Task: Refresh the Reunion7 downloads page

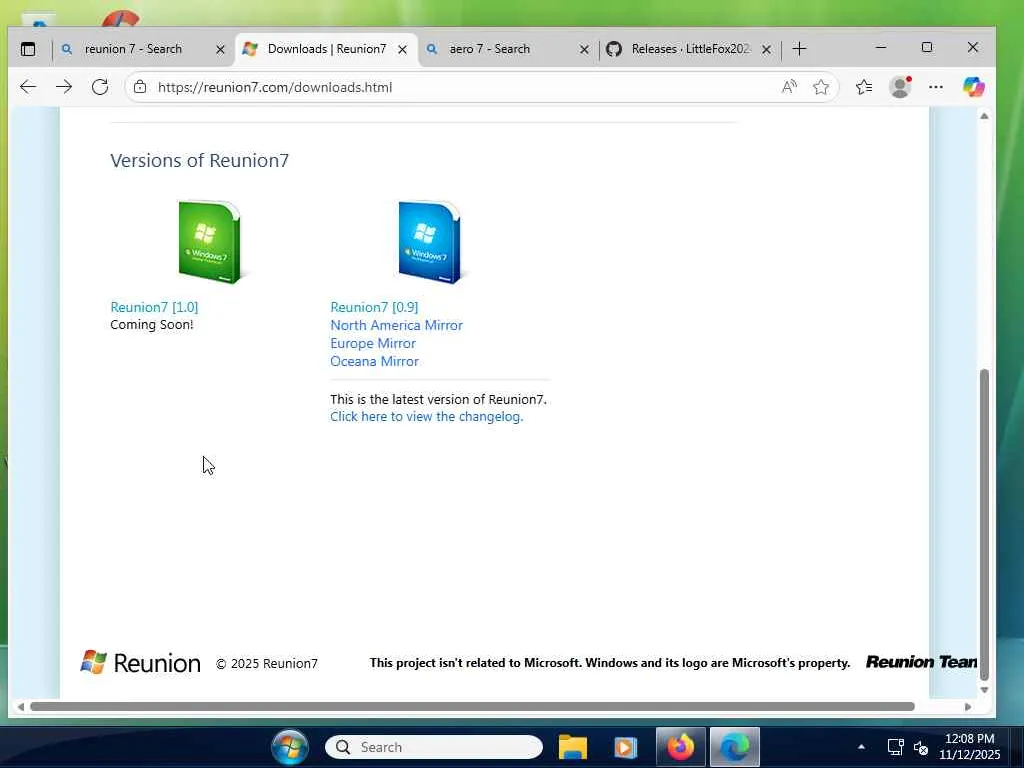Action: [100, 87]
